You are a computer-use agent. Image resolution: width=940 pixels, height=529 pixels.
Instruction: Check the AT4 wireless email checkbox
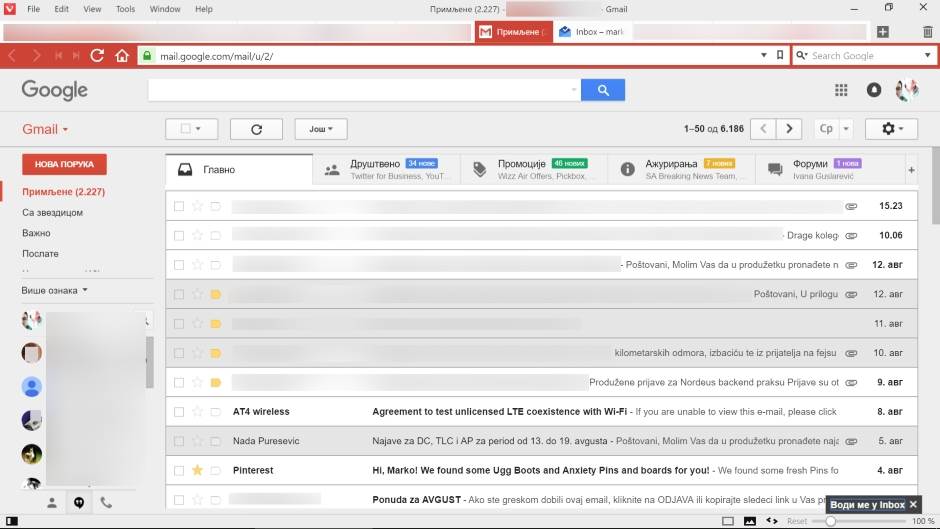(x=179, y=411)
